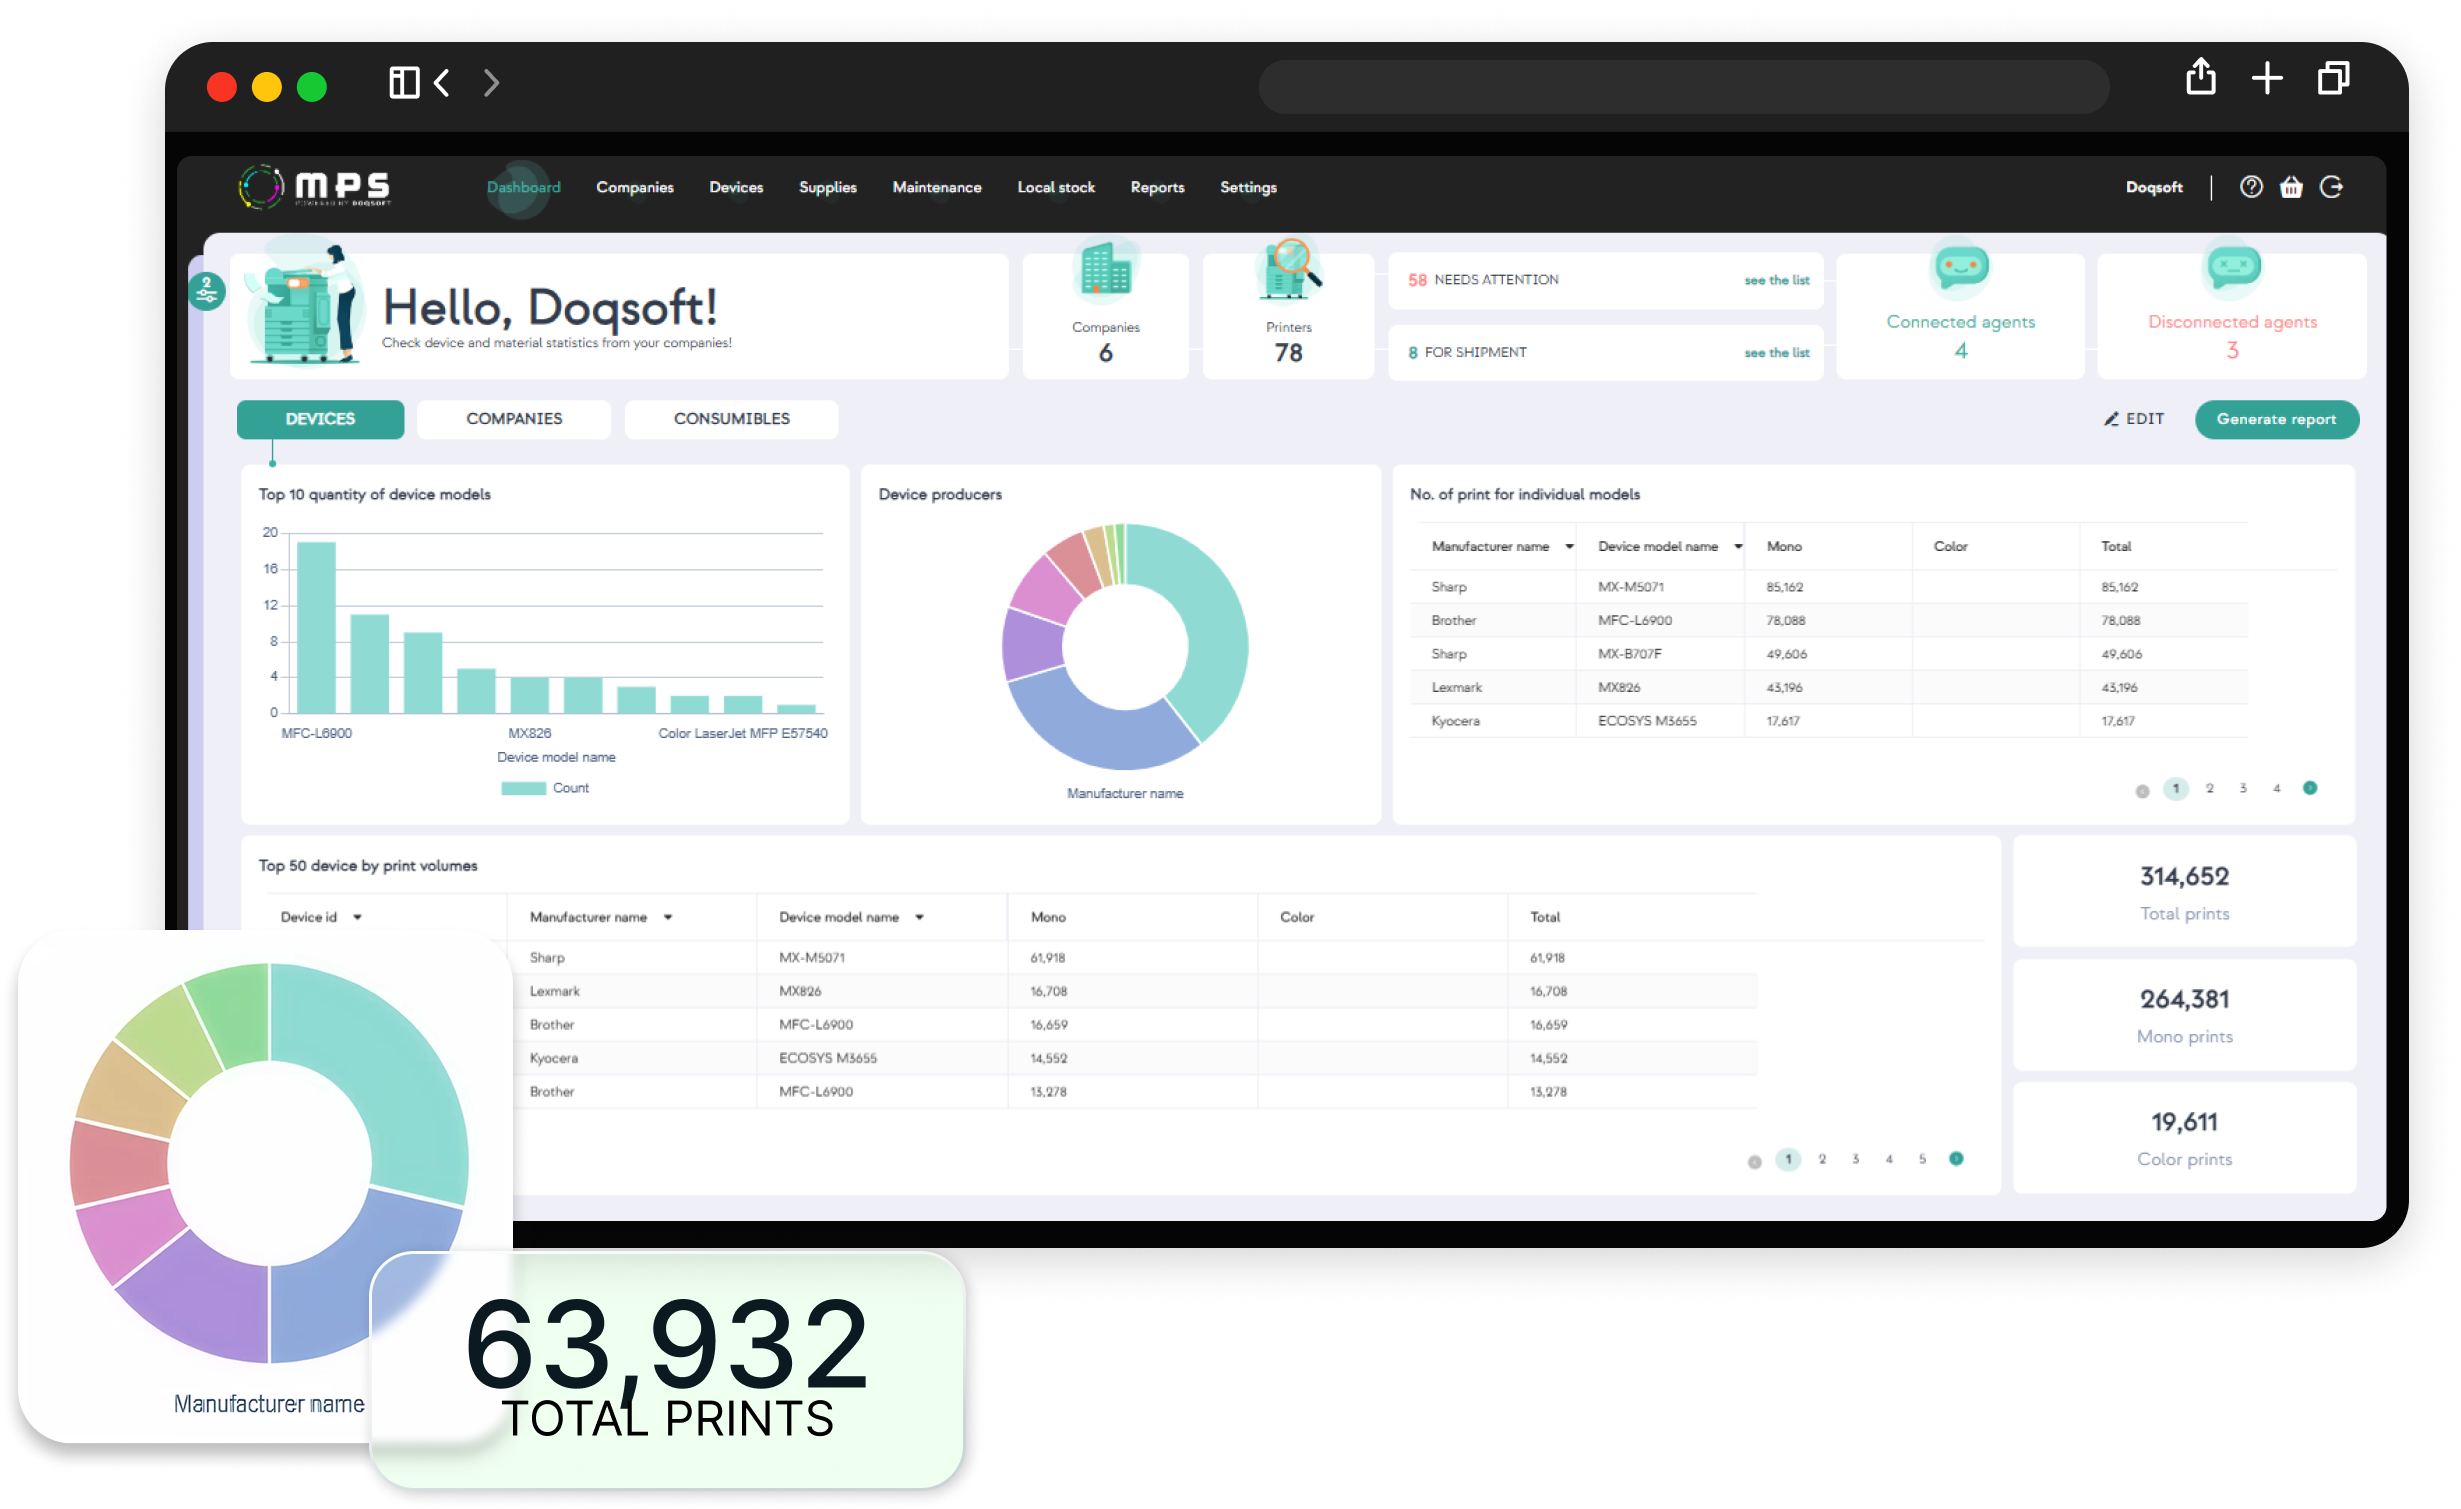The width and height of the screenshot is (2461, 1509).
Task: Click the browser share icon
Action: point(2201,78)
